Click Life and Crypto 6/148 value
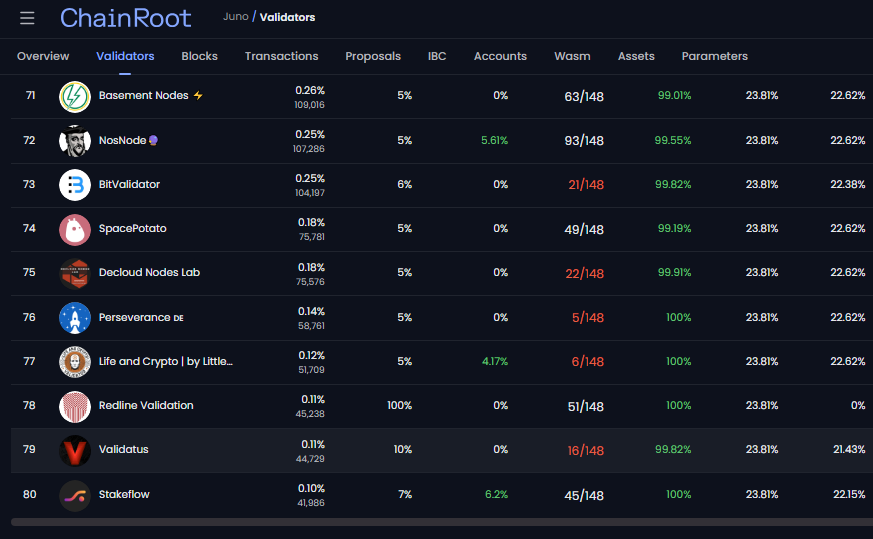873x539 pixels. coord(588,362)
